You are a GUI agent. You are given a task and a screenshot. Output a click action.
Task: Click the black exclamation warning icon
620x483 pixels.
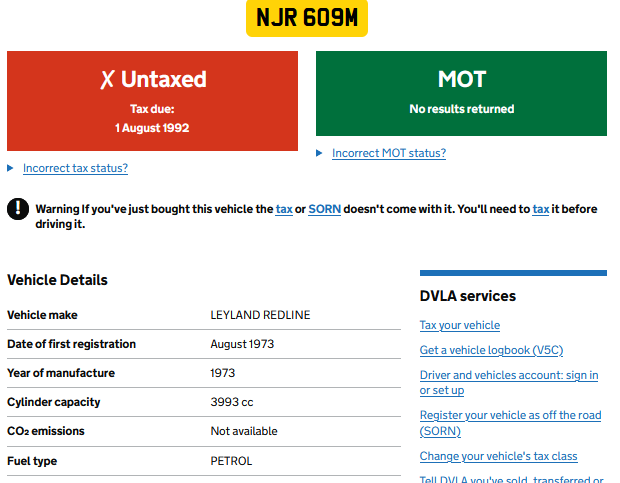[18, 208]
